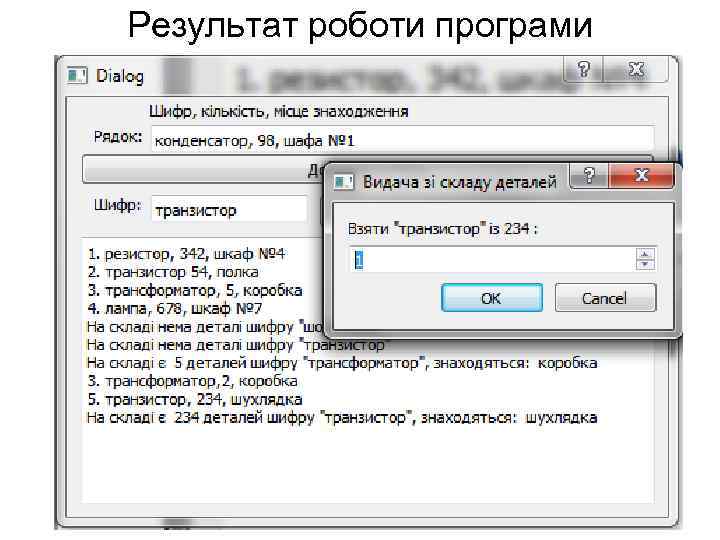The height and width of the screenshot is (540, 720).
Task: Click help button in 'Видача зі складу деталей' dialog
Action: 589,175
